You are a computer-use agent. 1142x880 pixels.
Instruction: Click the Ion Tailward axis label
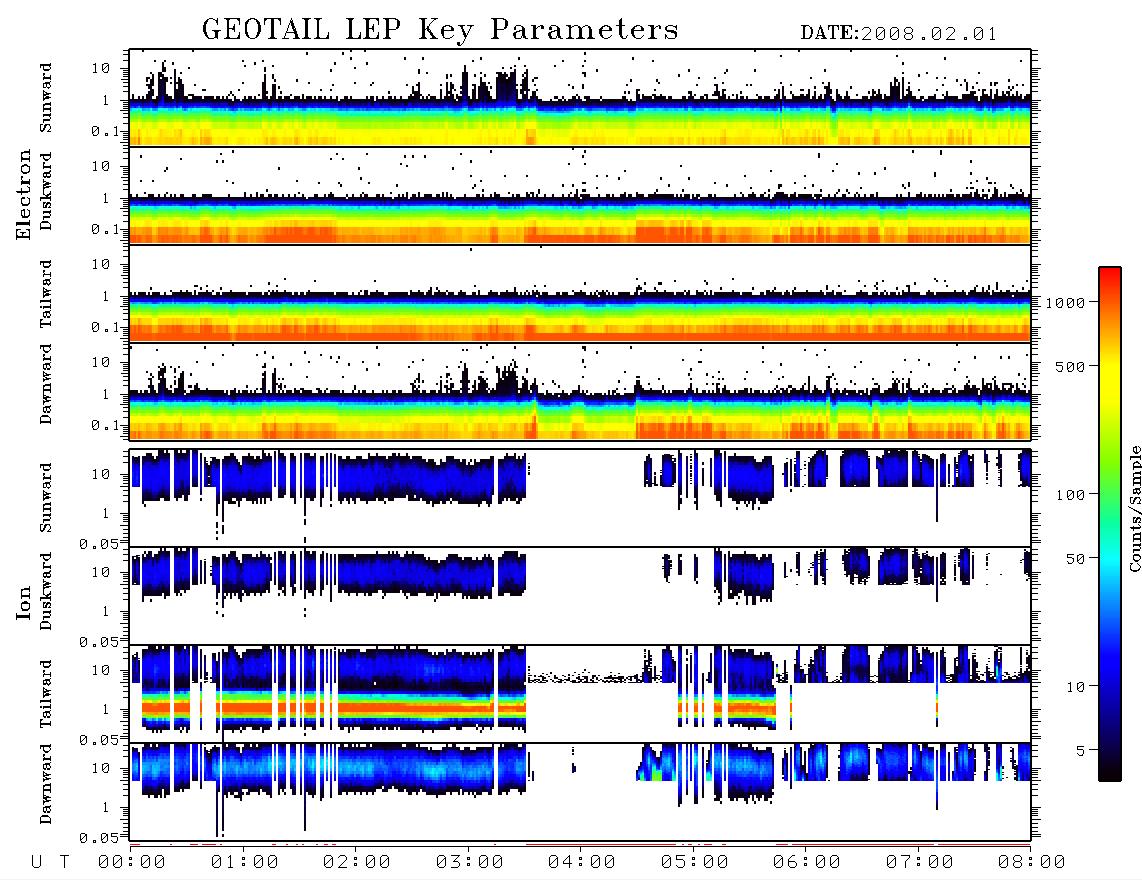[46, 694]
